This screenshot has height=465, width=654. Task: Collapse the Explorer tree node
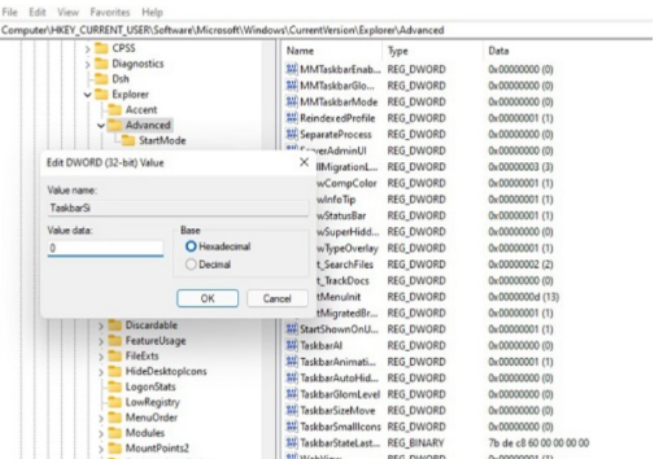[88, 94]
